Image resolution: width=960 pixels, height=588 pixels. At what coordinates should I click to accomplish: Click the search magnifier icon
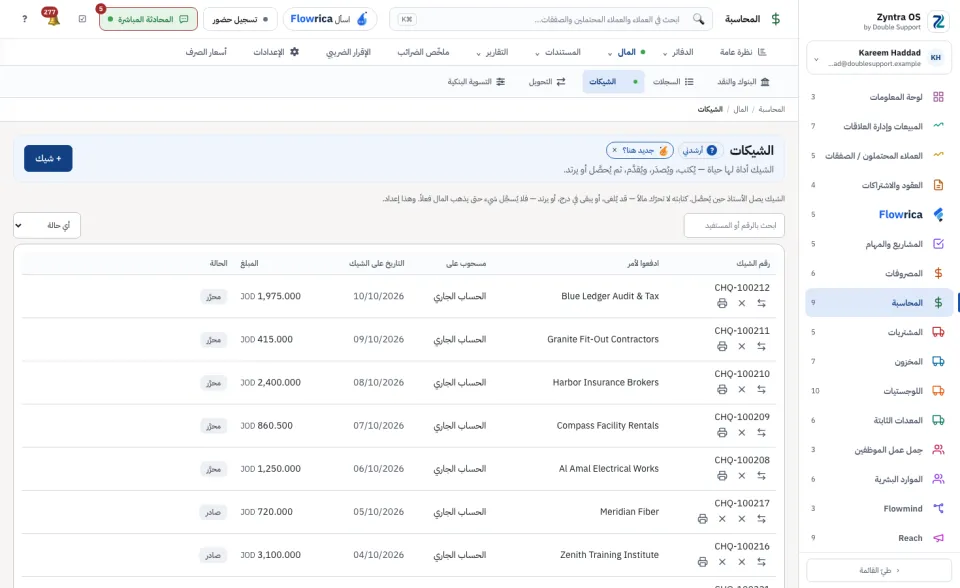click(698, 19)
